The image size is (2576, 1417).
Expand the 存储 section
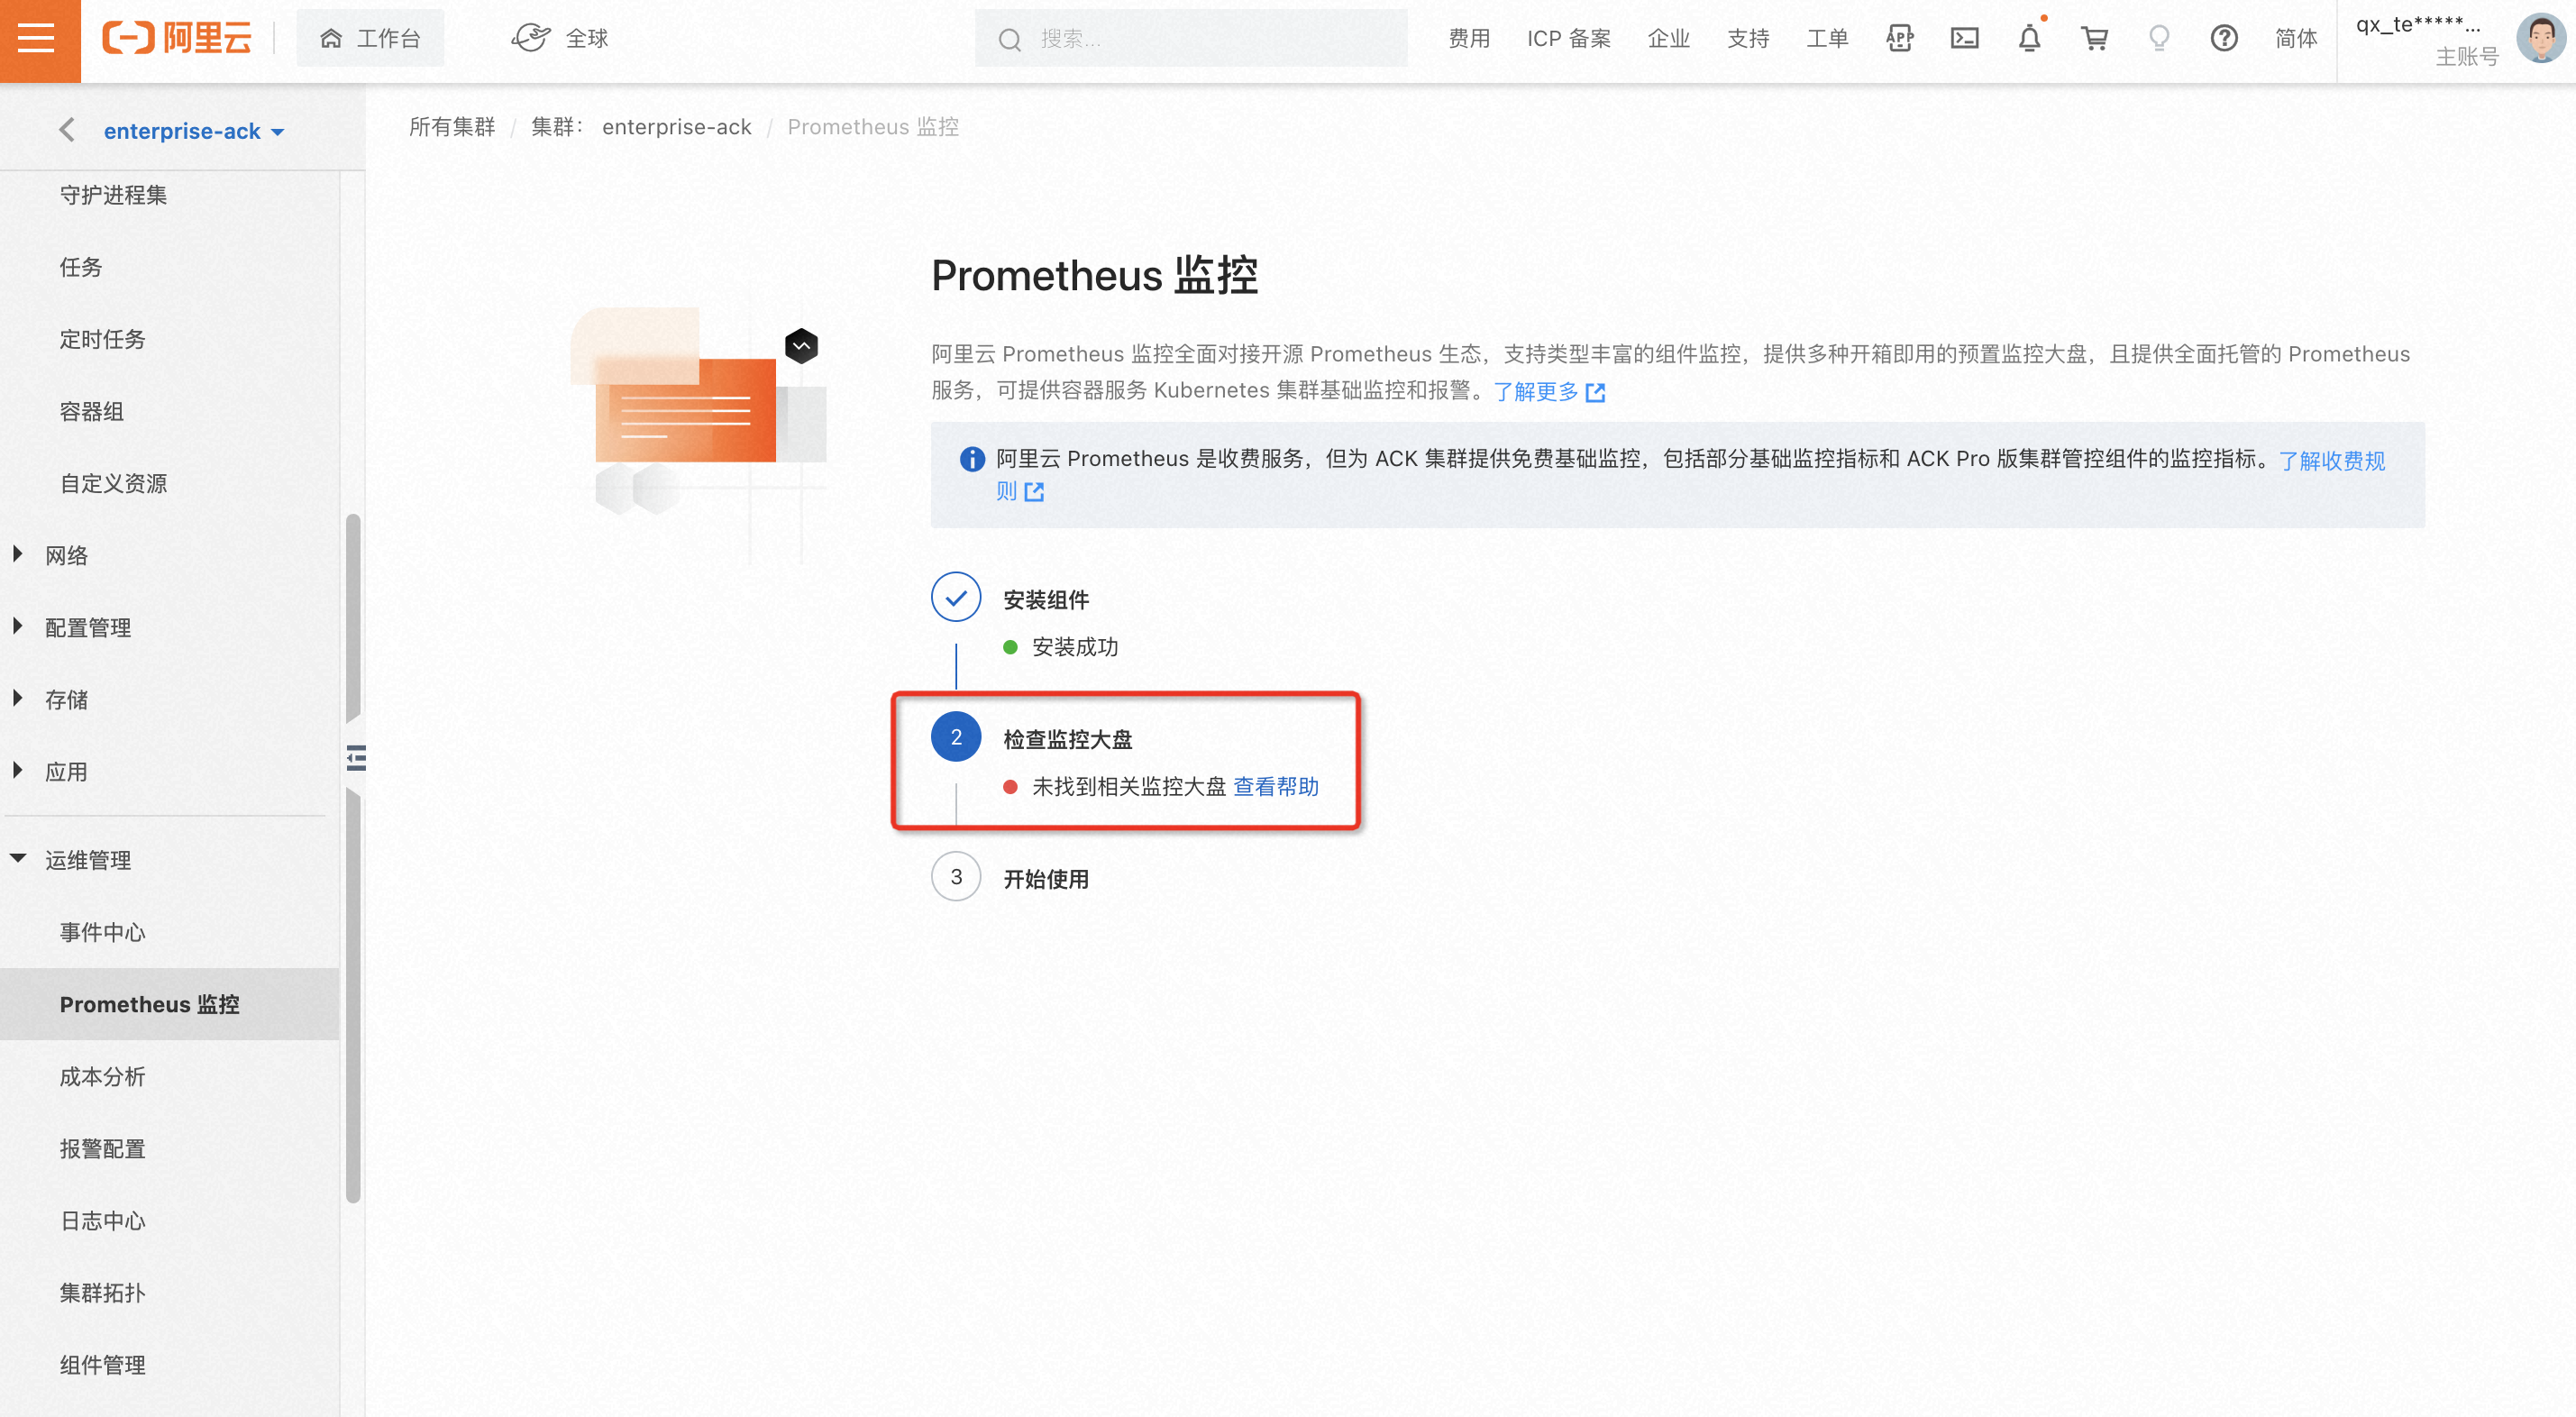(x=66, y=699)
